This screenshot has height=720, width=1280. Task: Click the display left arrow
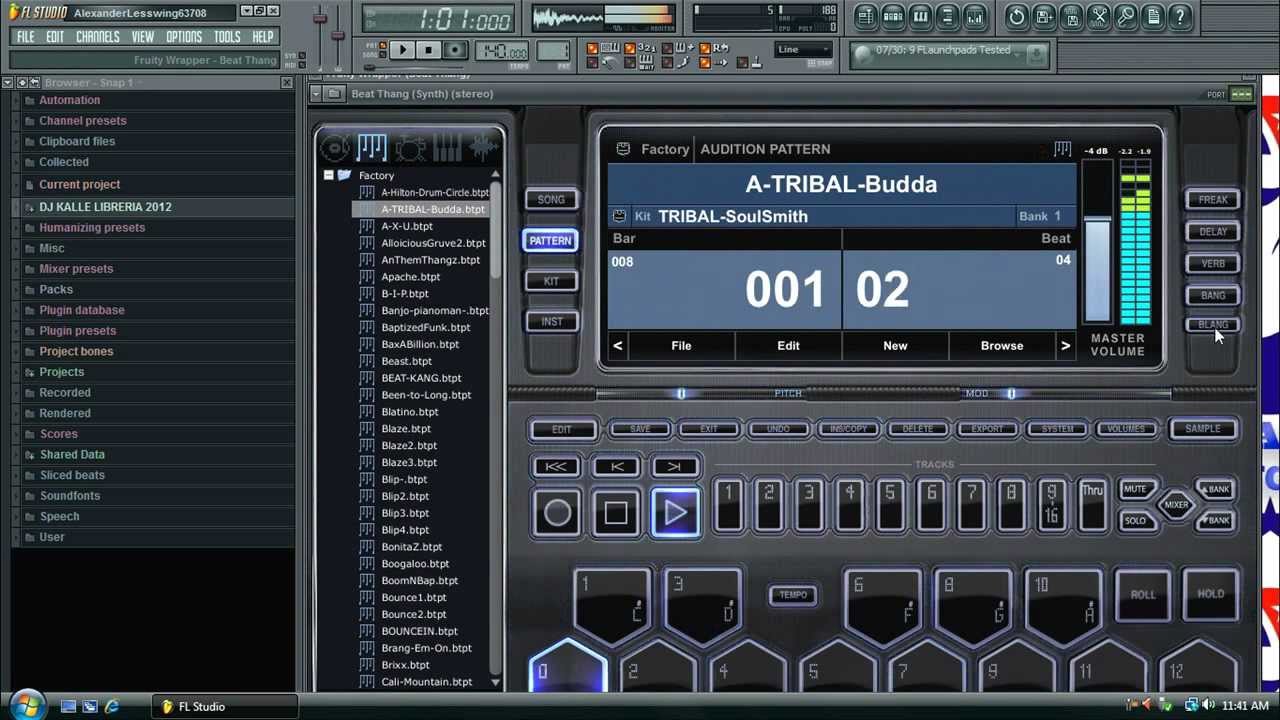(618, 346)
